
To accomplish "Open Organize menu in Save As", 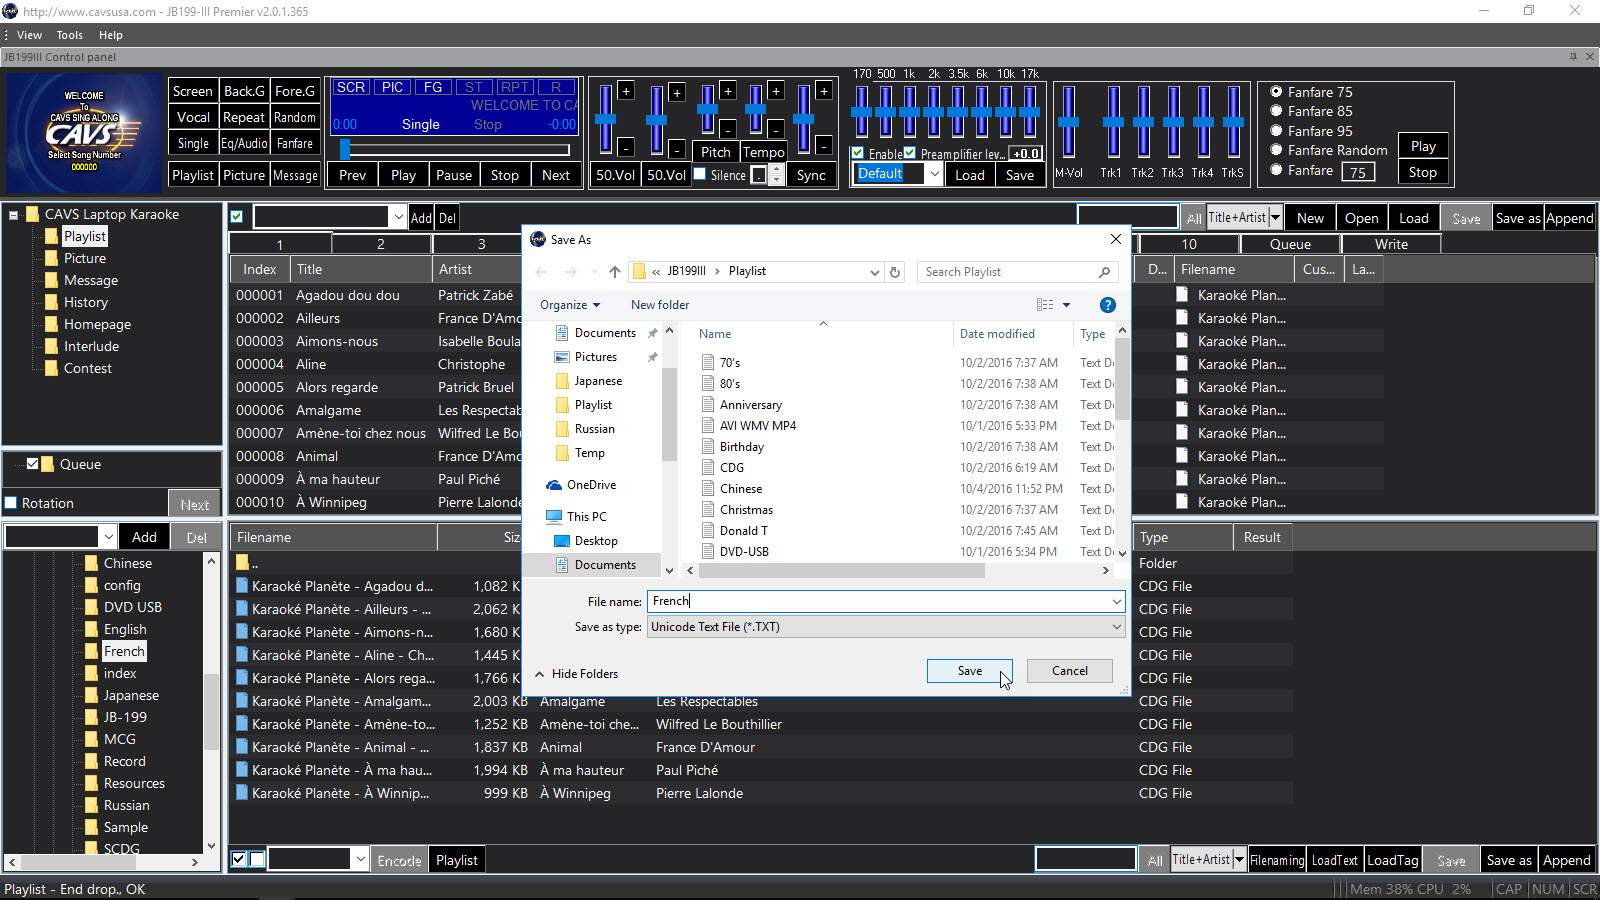I will 570,305.
